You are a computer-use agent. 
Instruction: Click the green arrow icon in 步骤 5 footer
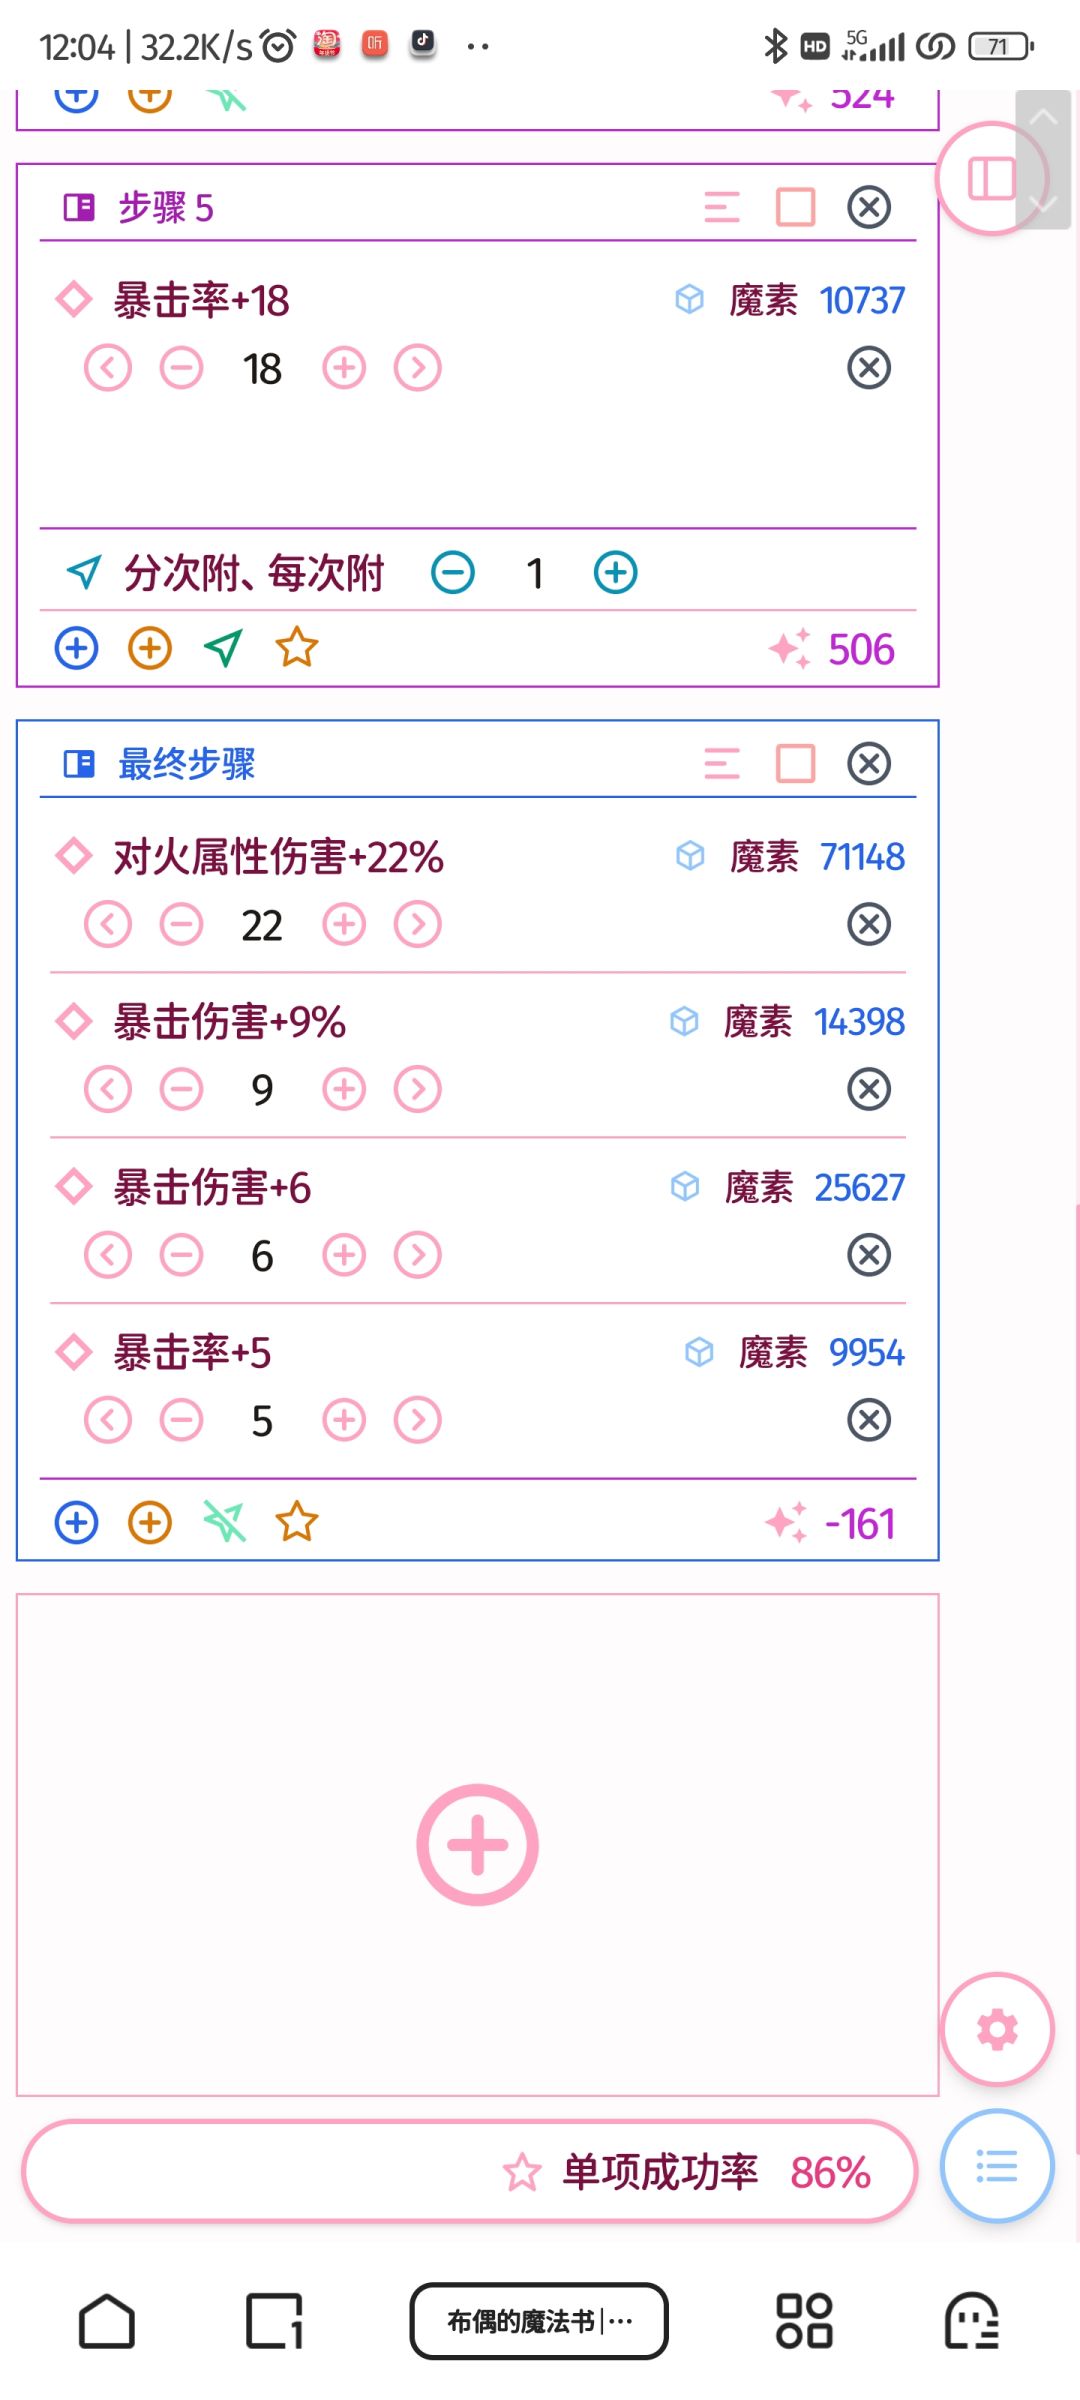tap(223, 648)
